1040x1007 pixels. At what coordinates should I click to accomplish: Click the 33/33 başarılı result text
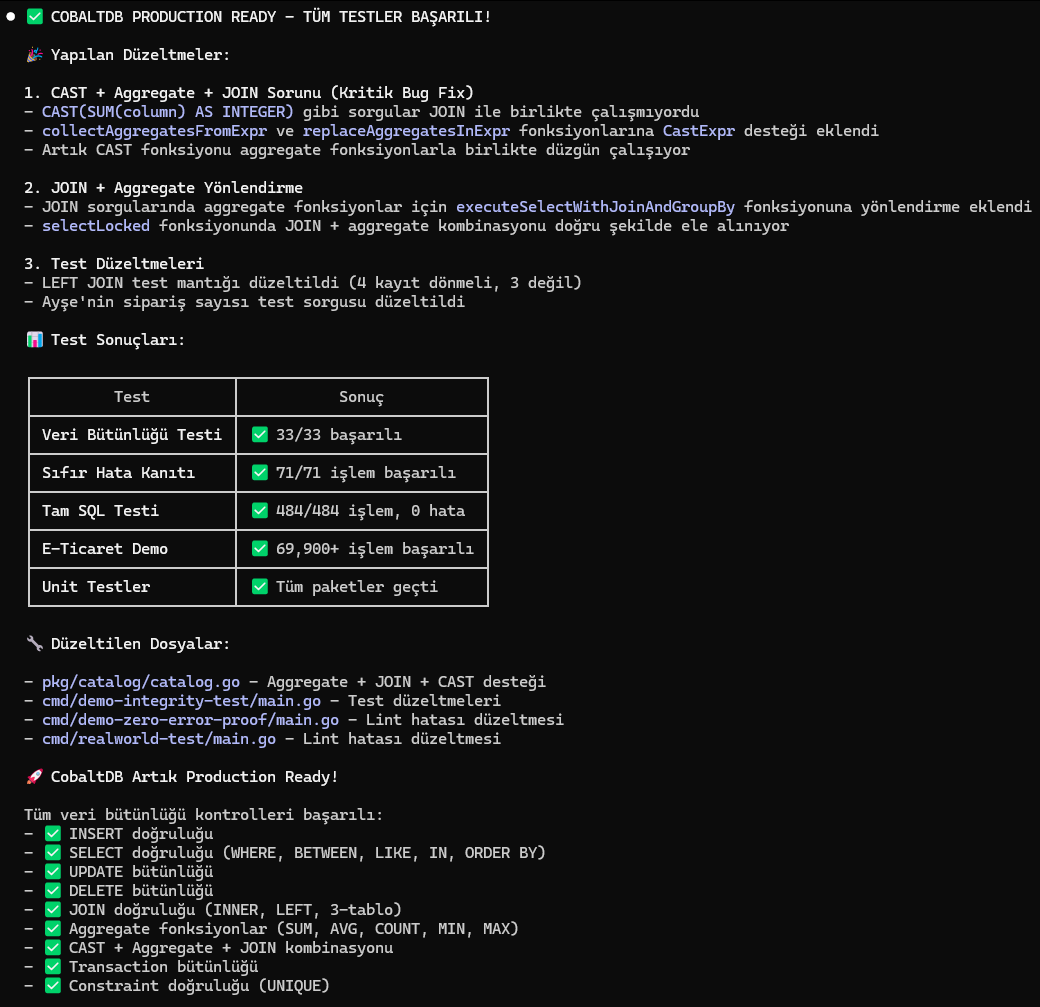pyautogui.click(x=339, y=435)
